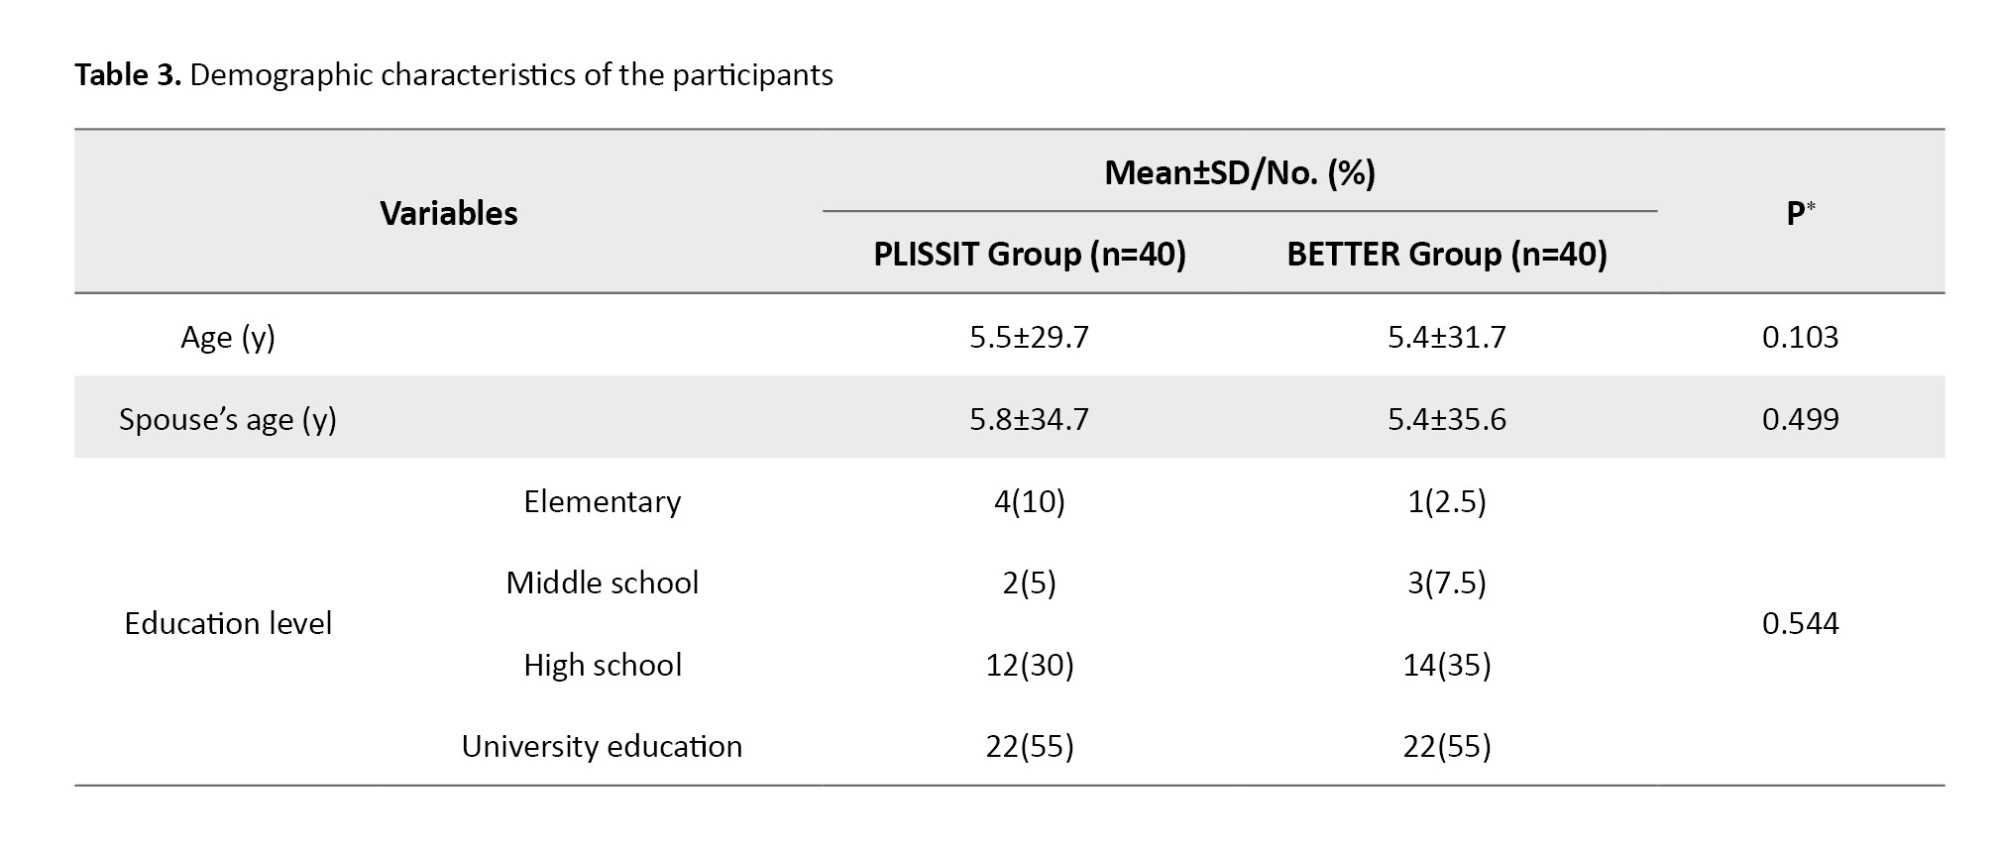The image size is (2000, 847).
Task: Click the 0.103 P value cell
Action: point(1800,337)
